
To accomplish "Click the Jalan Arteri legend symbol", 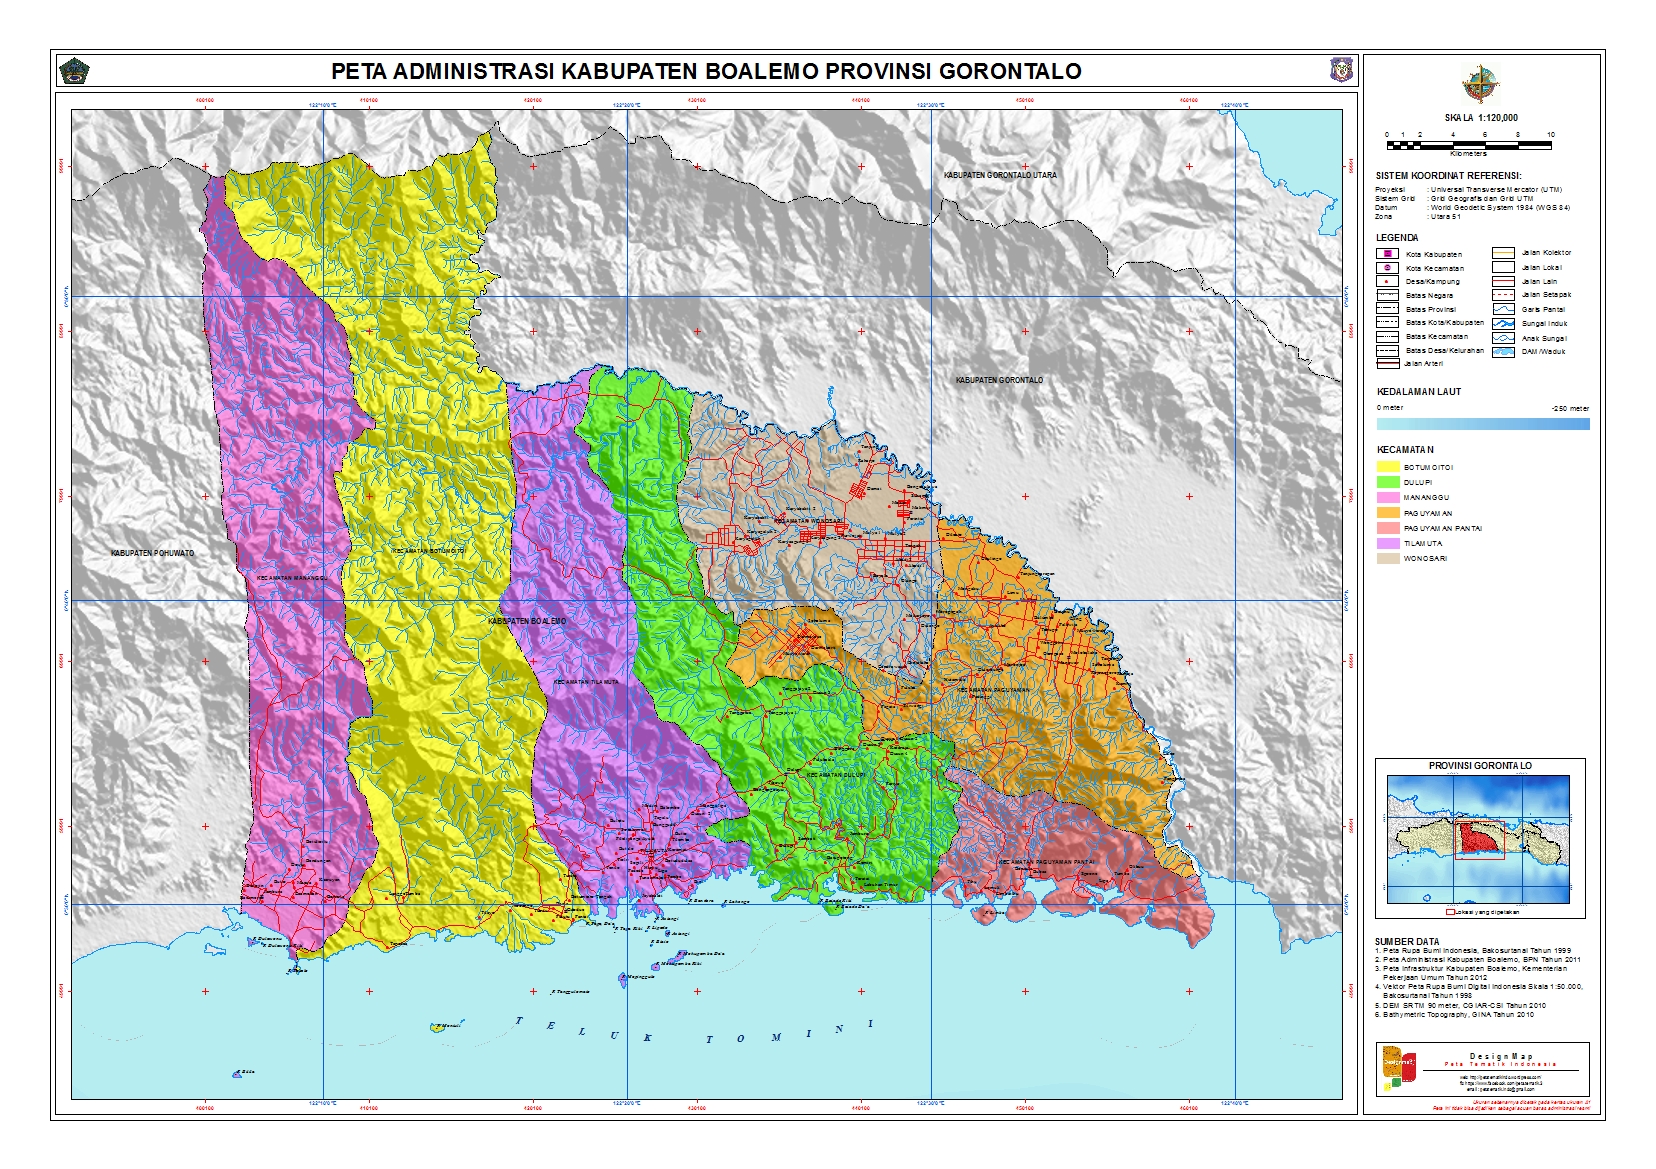I will click(x=1386, y=364).
